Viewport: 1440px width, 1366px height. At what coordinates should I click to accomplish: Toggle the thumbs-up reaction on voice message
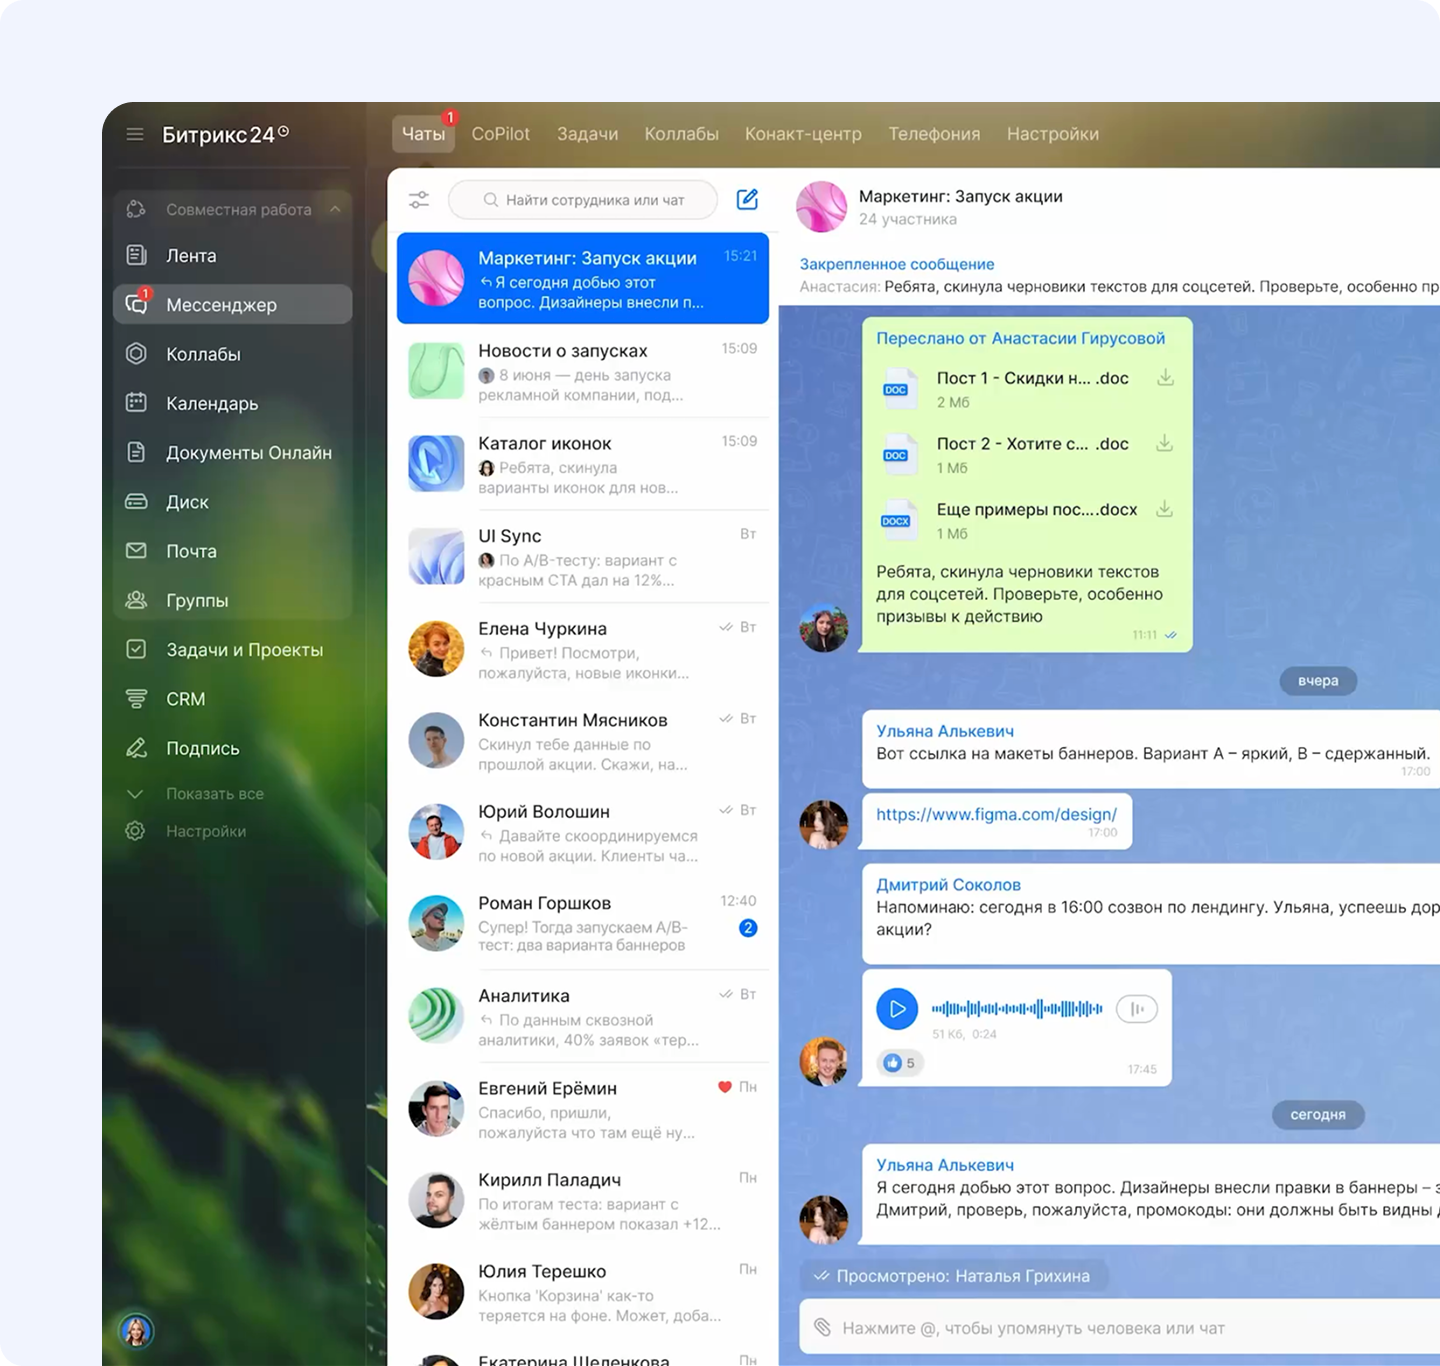900,1063
